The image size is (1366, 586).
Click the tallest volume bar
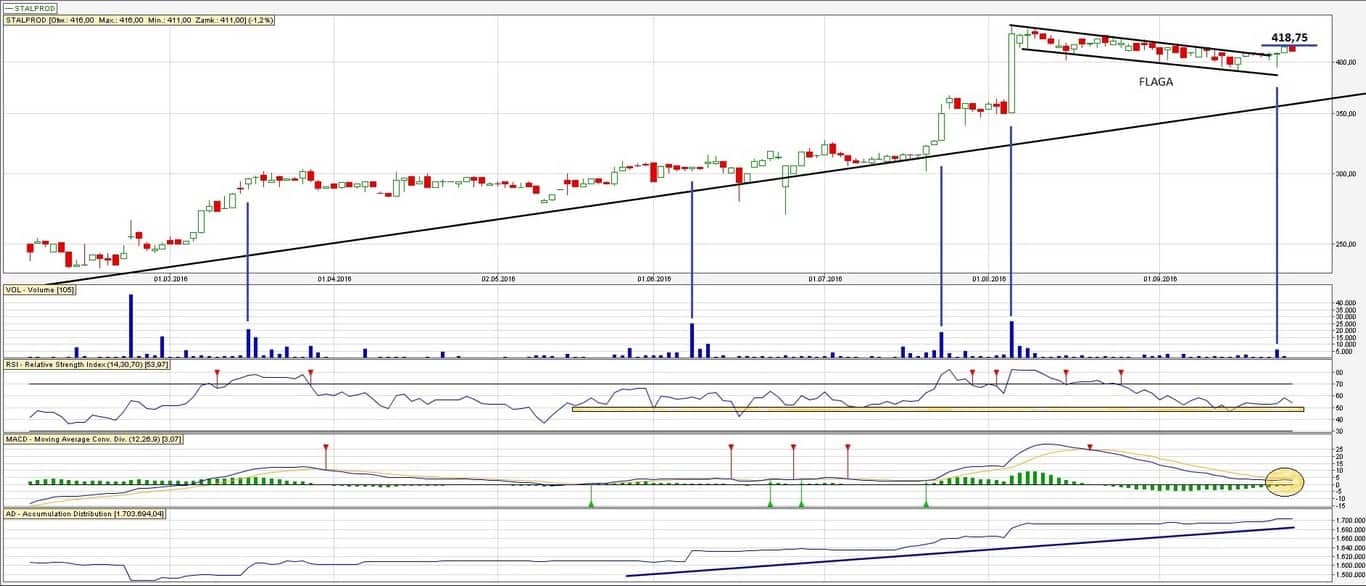(x=130, y=326)
